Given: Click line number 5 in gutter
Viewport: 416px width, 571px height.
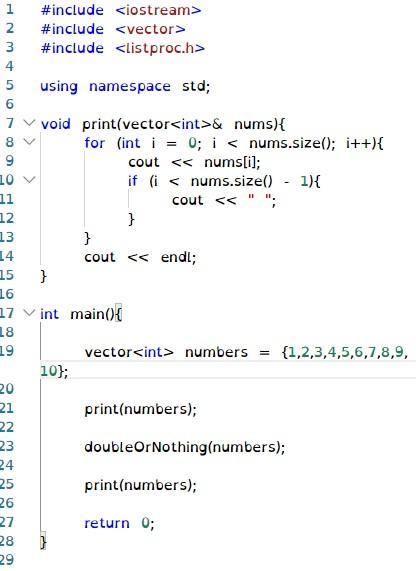Looking at the screenshot, I should pyautogui.click(x=10, y=85).
